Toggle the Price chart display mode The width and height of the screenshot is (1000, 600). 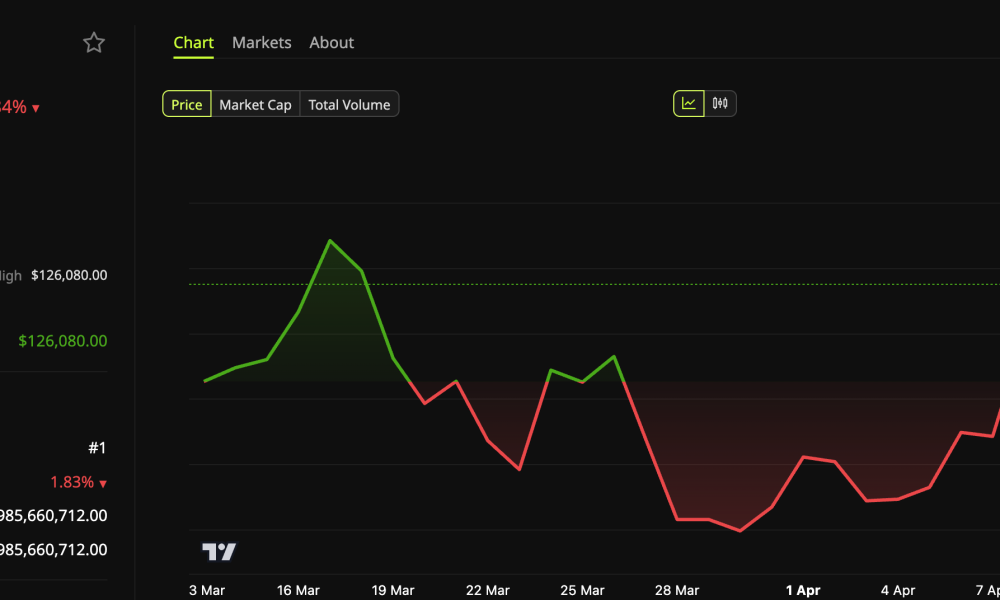(x=187, y=104)
